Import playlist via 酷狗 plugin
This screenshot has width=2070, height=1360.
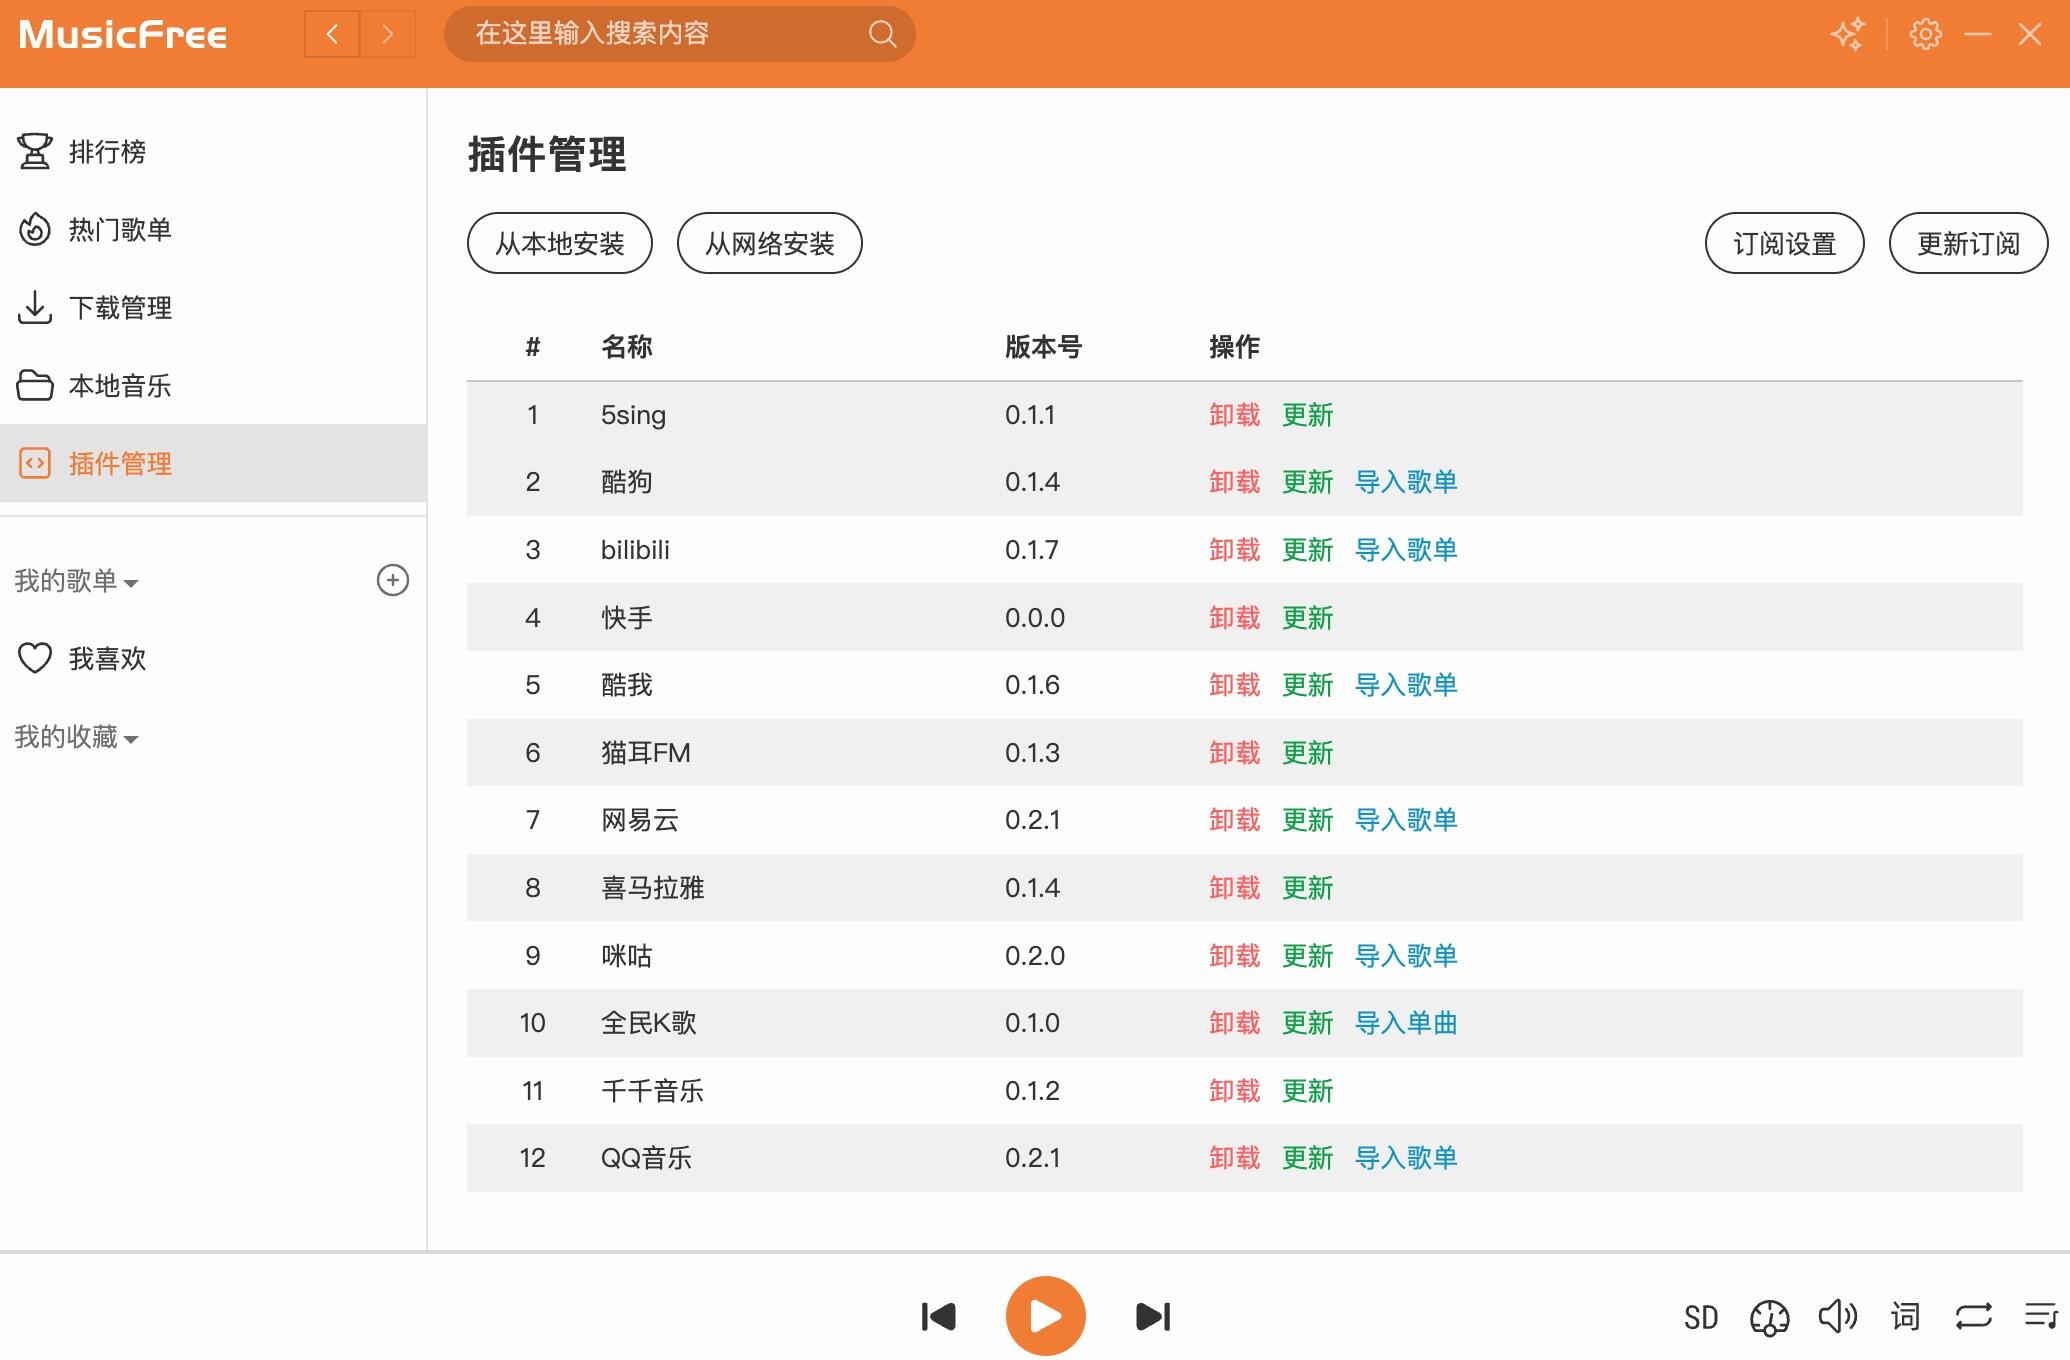1406,482
